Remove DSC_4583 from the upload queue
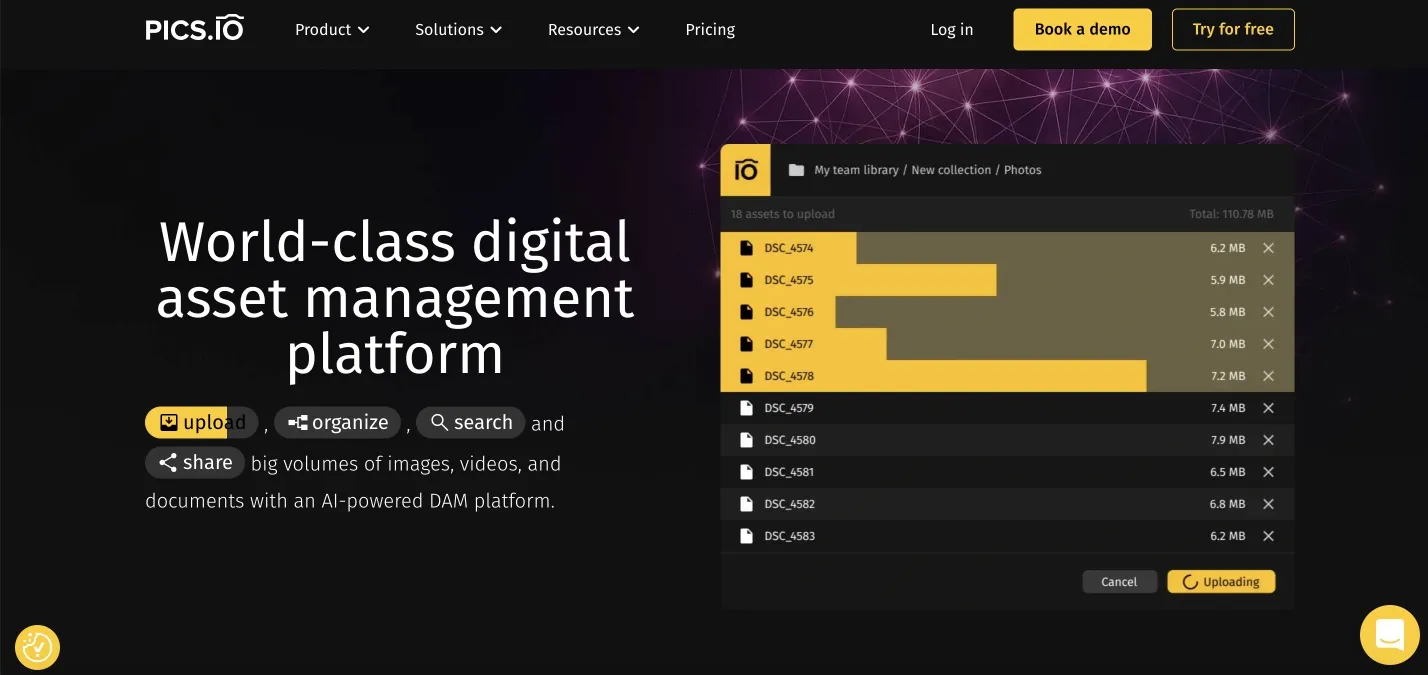This screenshot has width=1428, height=675. click(1268, 536)
